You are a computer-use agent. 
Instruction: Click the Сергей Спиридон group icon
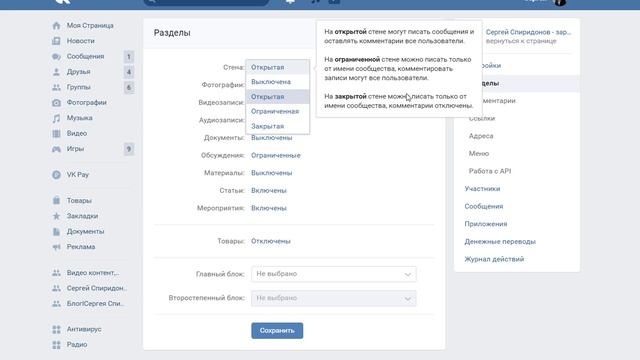[x=56, y=288]
